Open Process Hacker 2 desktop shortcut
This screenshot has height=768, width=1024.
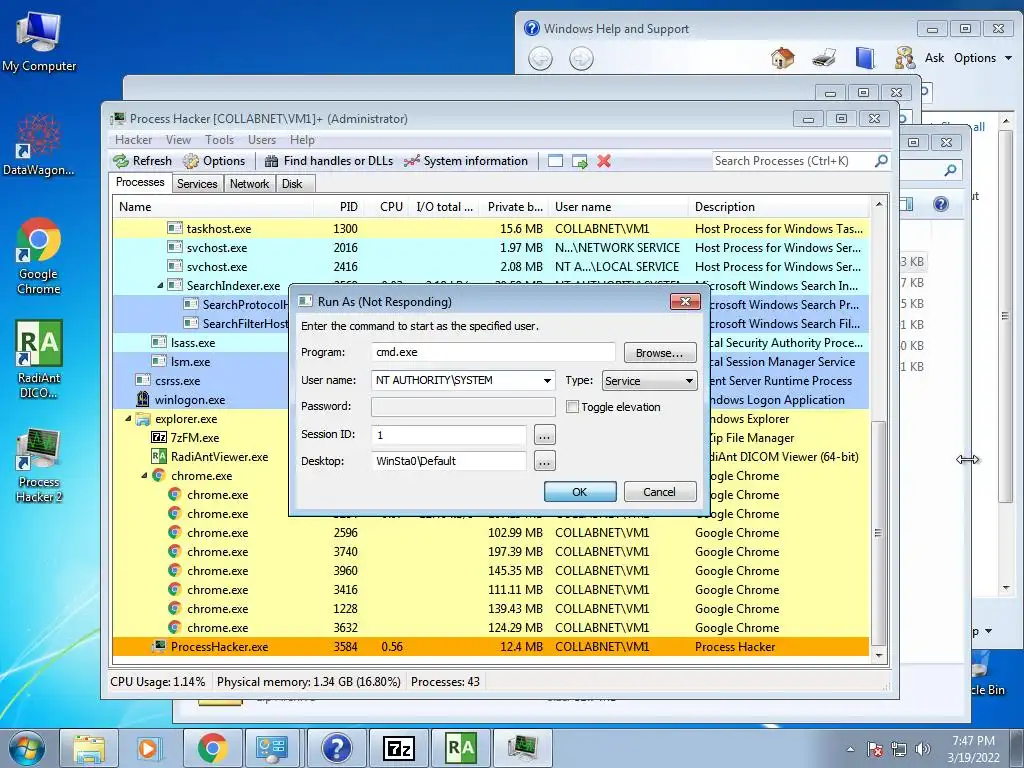pos(39,466)
